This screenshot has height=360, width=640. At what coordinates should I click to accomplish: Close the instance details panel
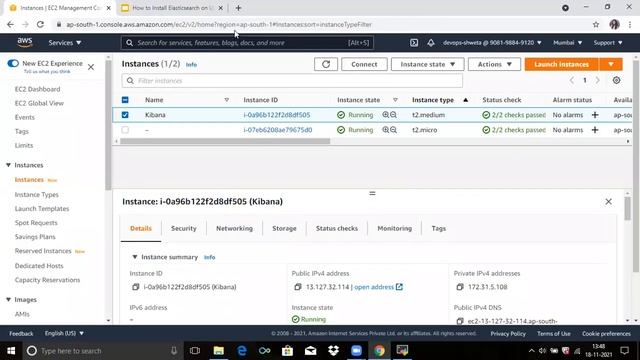coord(609,202)
